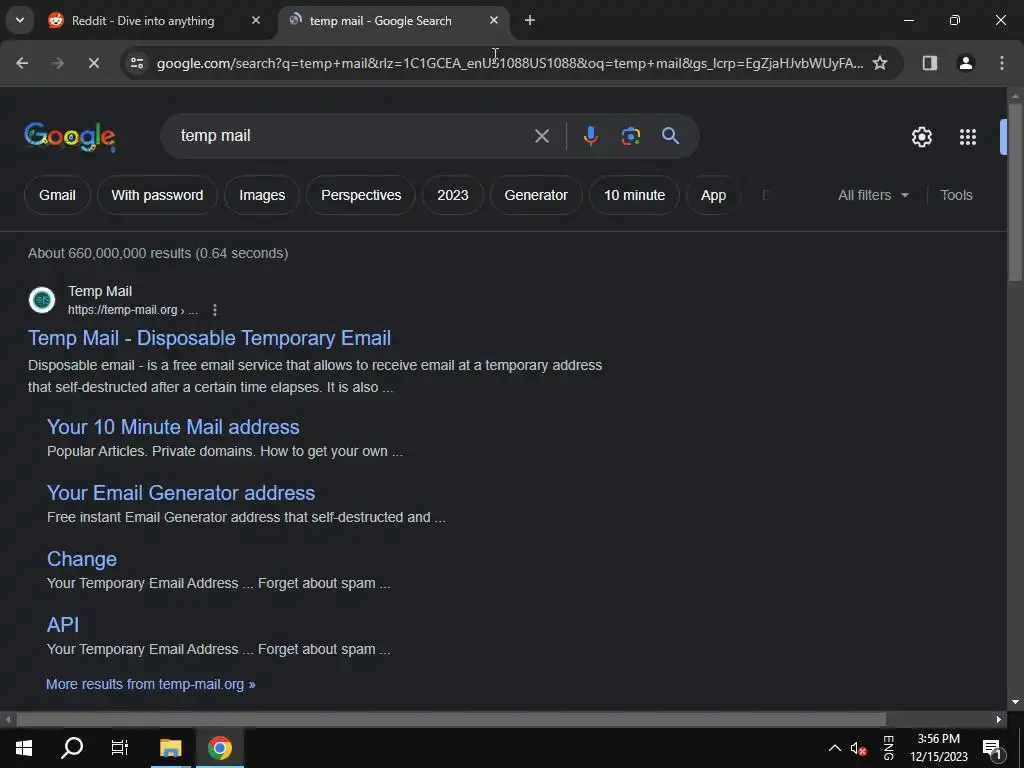Search by image with Lens icon
This screenshot has width=1024, height=768.
tap(631, 136)
